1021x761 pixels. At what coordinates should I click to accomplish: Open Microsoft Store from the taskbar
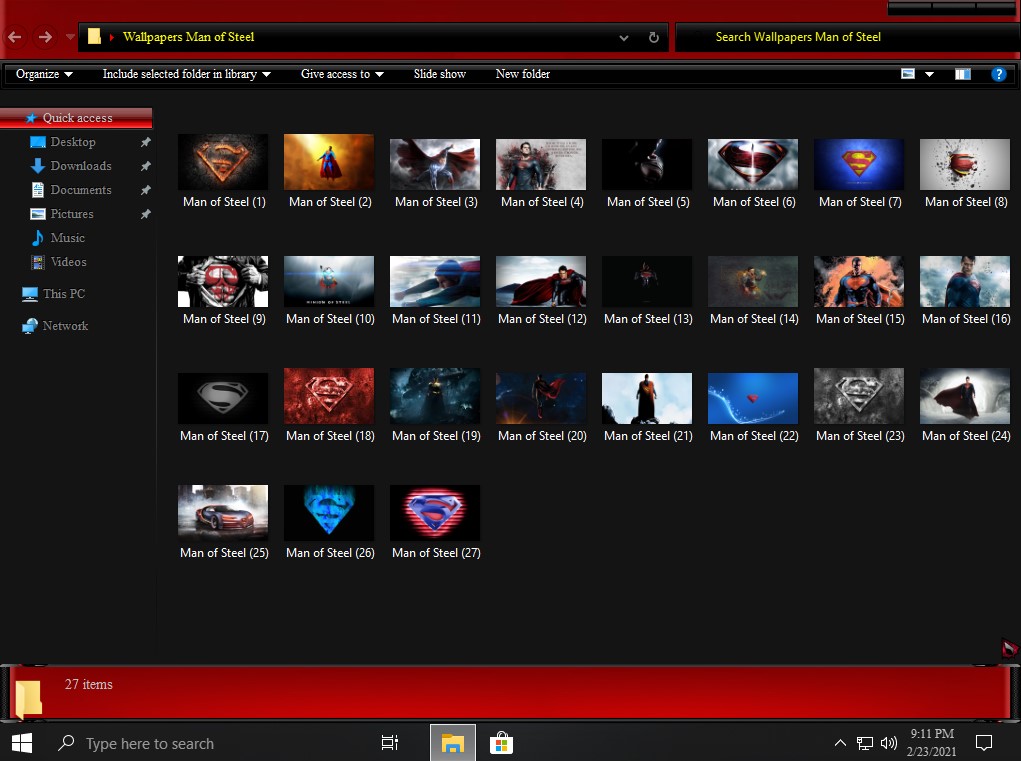point(501,743)
